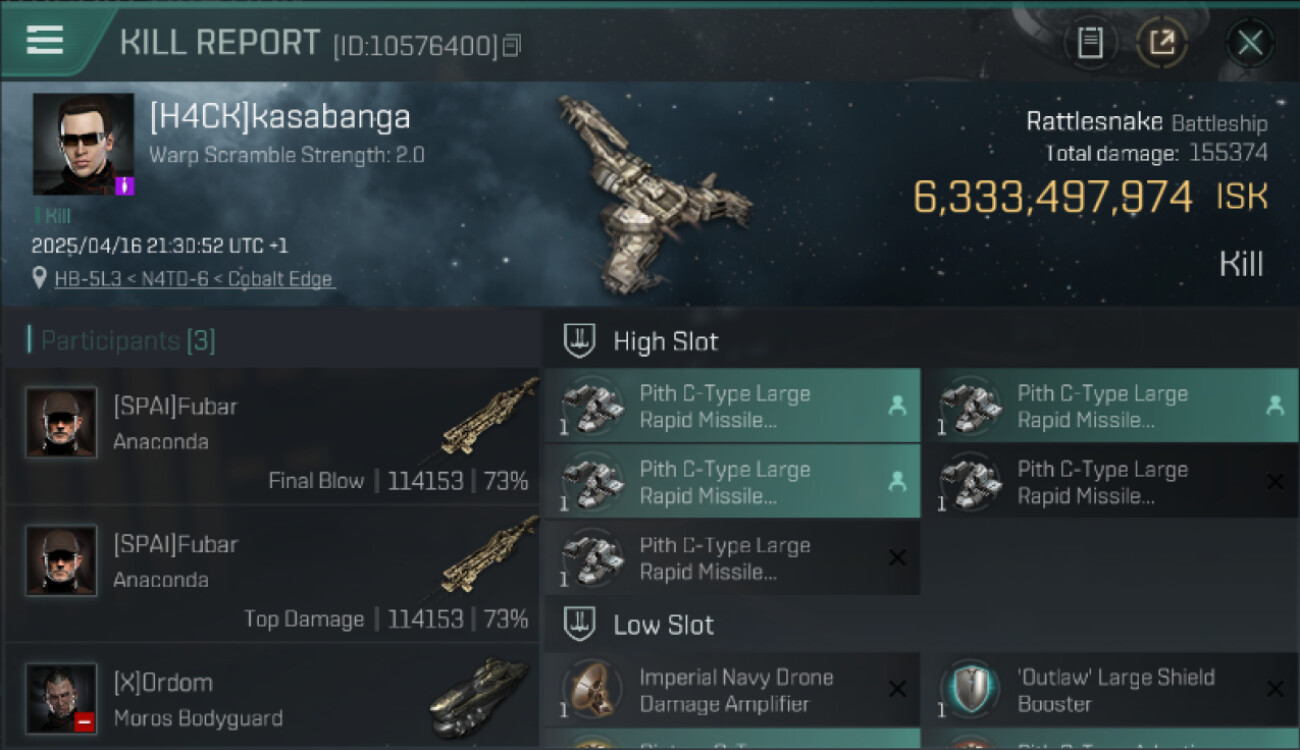Click the Anaconda weapon icon for Final Blow
Image resolution: width=1300 pixels, height=750 pixels.
[489, 419]
